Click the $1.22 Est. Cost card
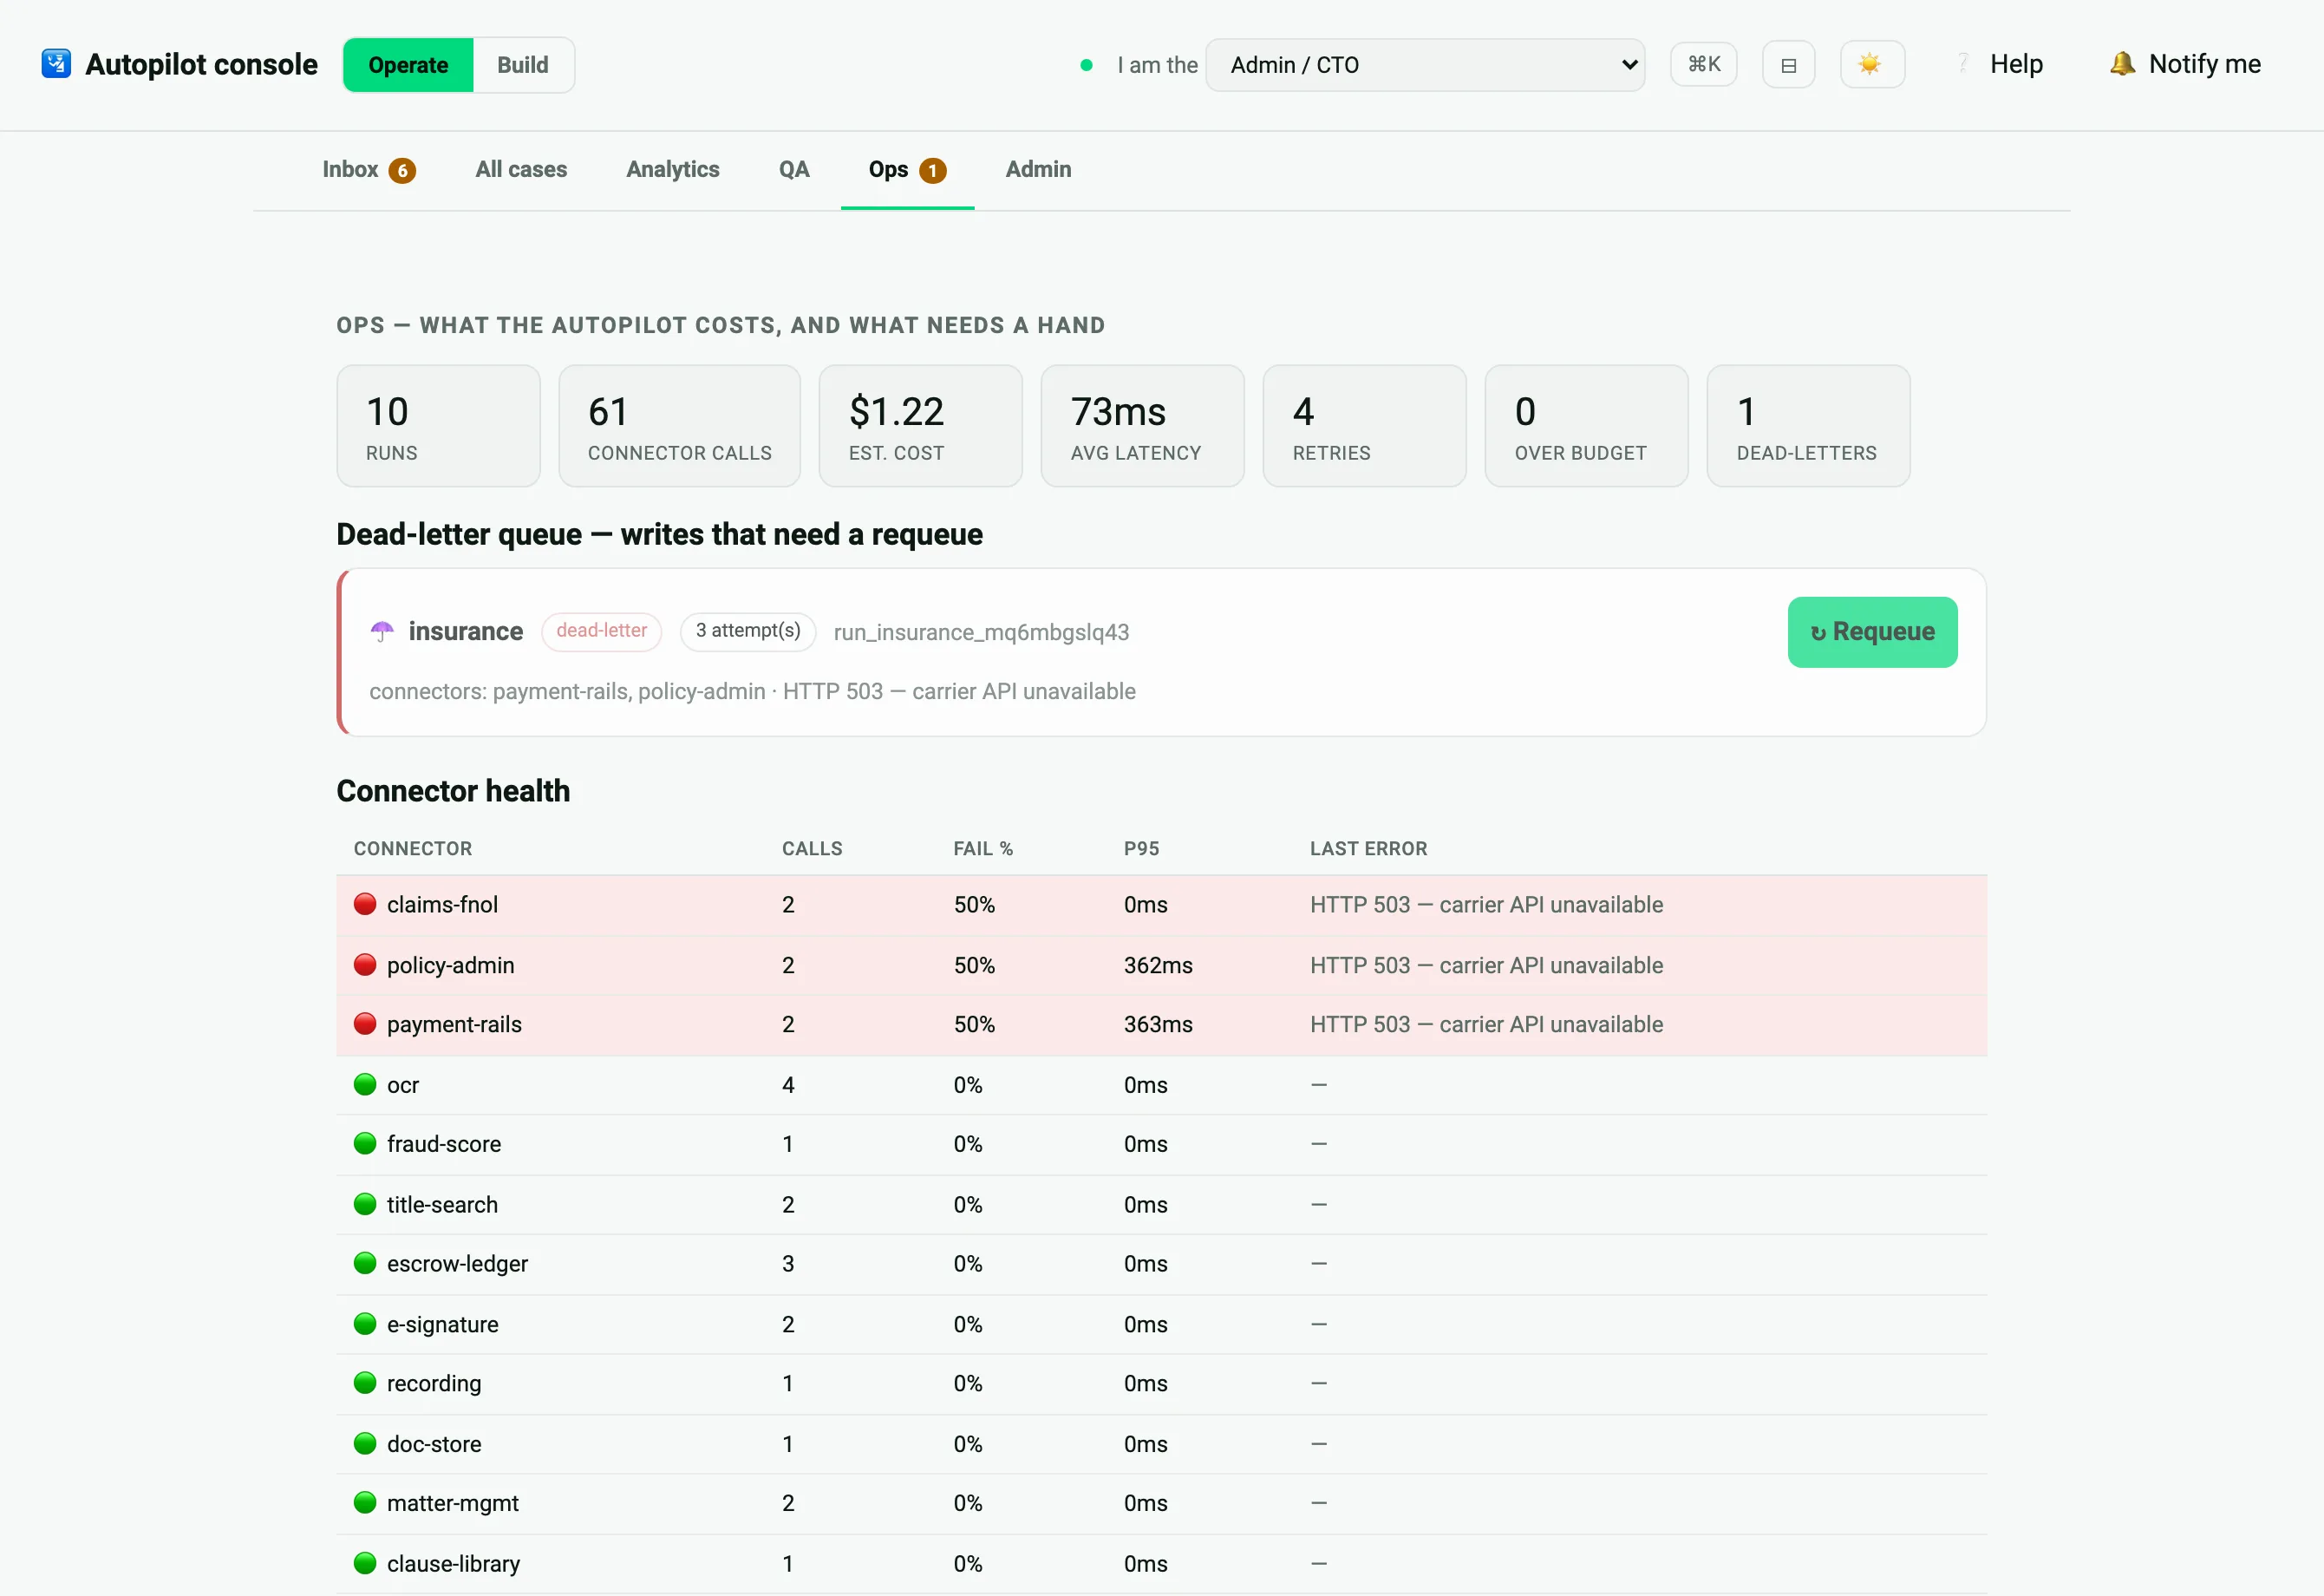 920,426
